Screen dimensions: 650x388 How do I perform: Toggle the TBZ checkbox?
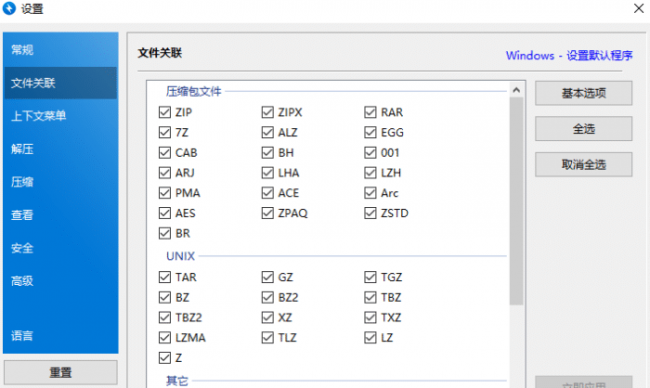point(370,297)
